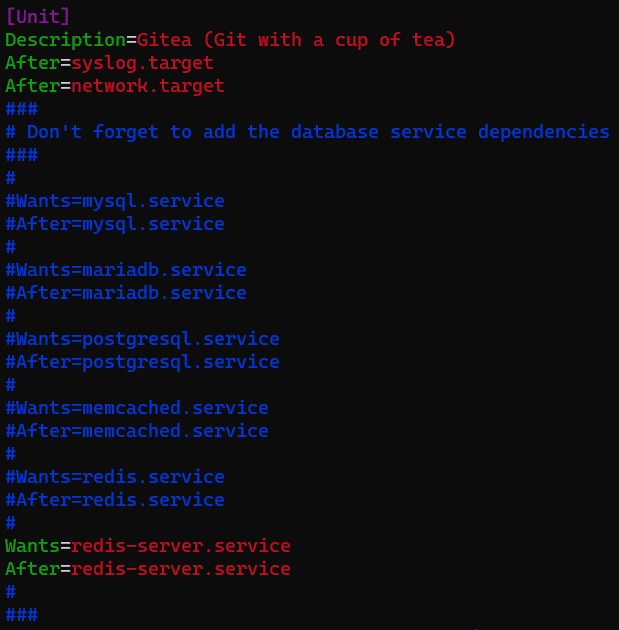
Task: Click the #Wants=mysql.service comment line
Action: [x=115, y=201]
